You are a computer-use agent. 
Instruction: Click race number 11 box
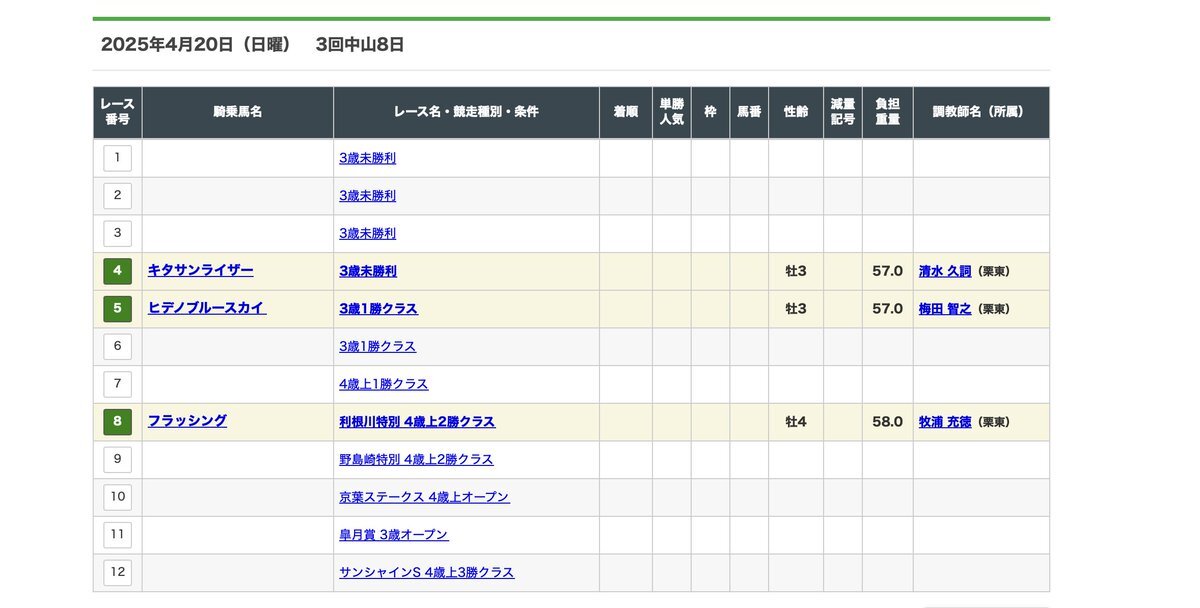coord(117,535)
